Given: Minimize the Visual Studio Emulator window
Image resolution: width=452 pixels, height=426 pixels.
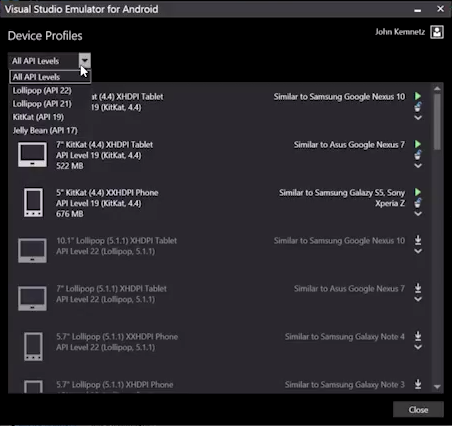Looking at the screenshot, I should click(418, 10).
